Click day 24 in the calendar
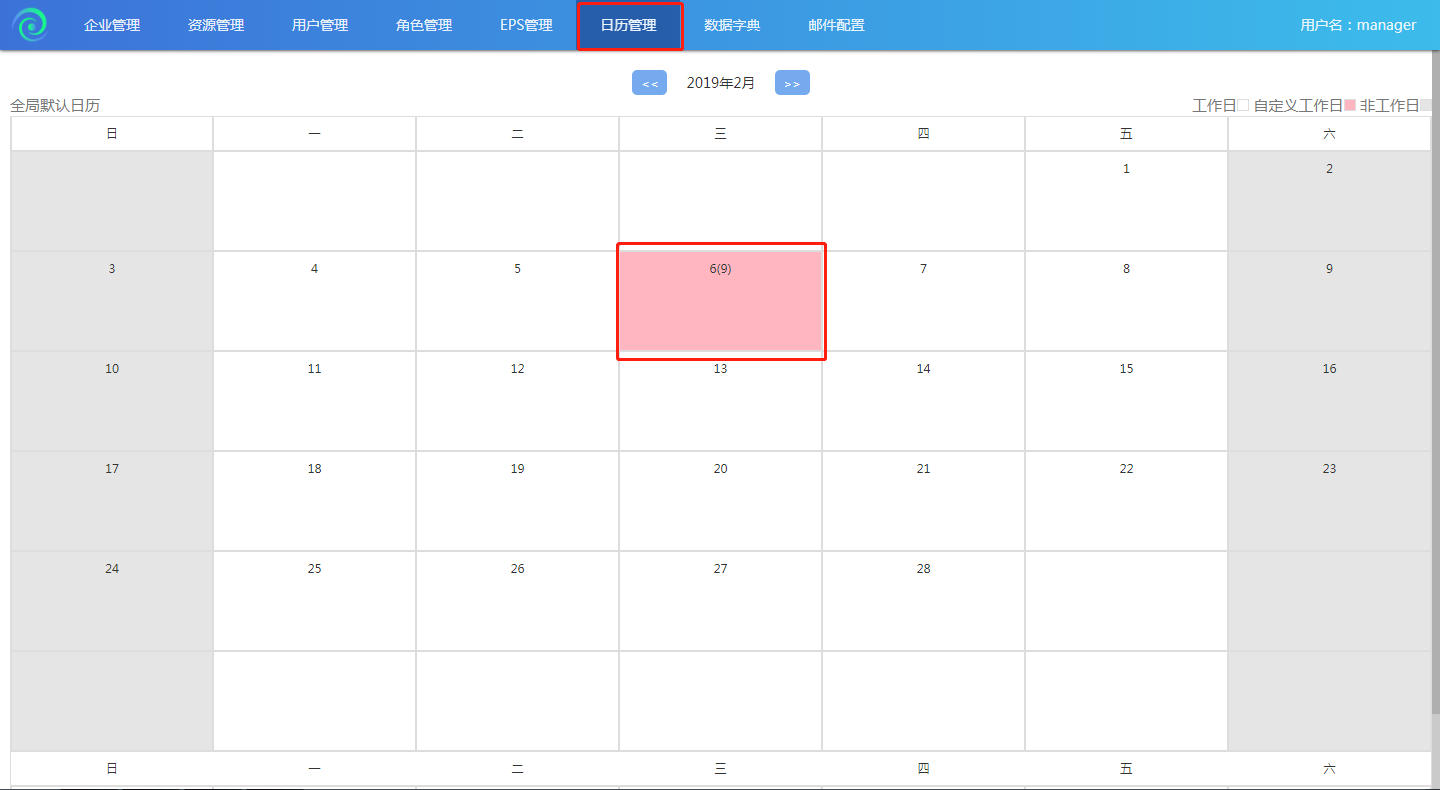This screenshot has height=790, width=1440. pyautogui.click(x=112, y=601)
